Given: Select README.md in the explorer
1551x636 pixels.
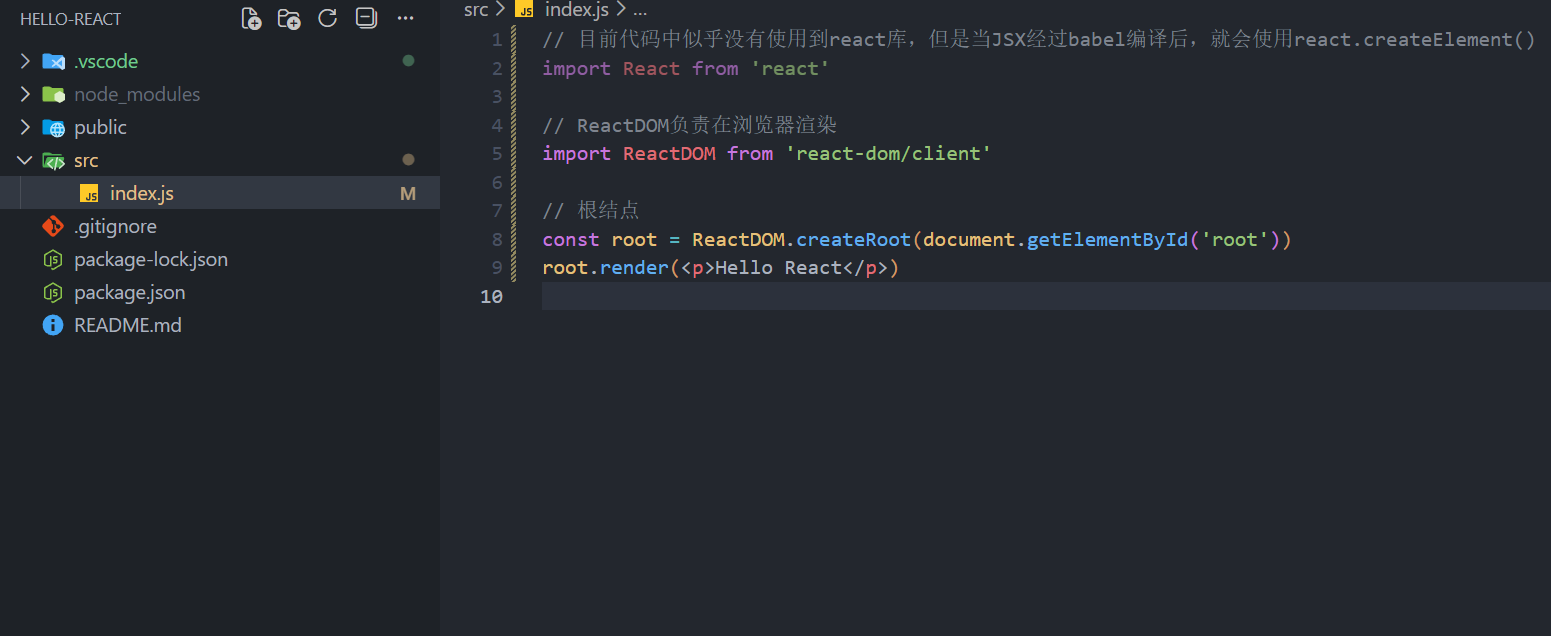Looking at the screenshot, I should click(x=127, y=325).
